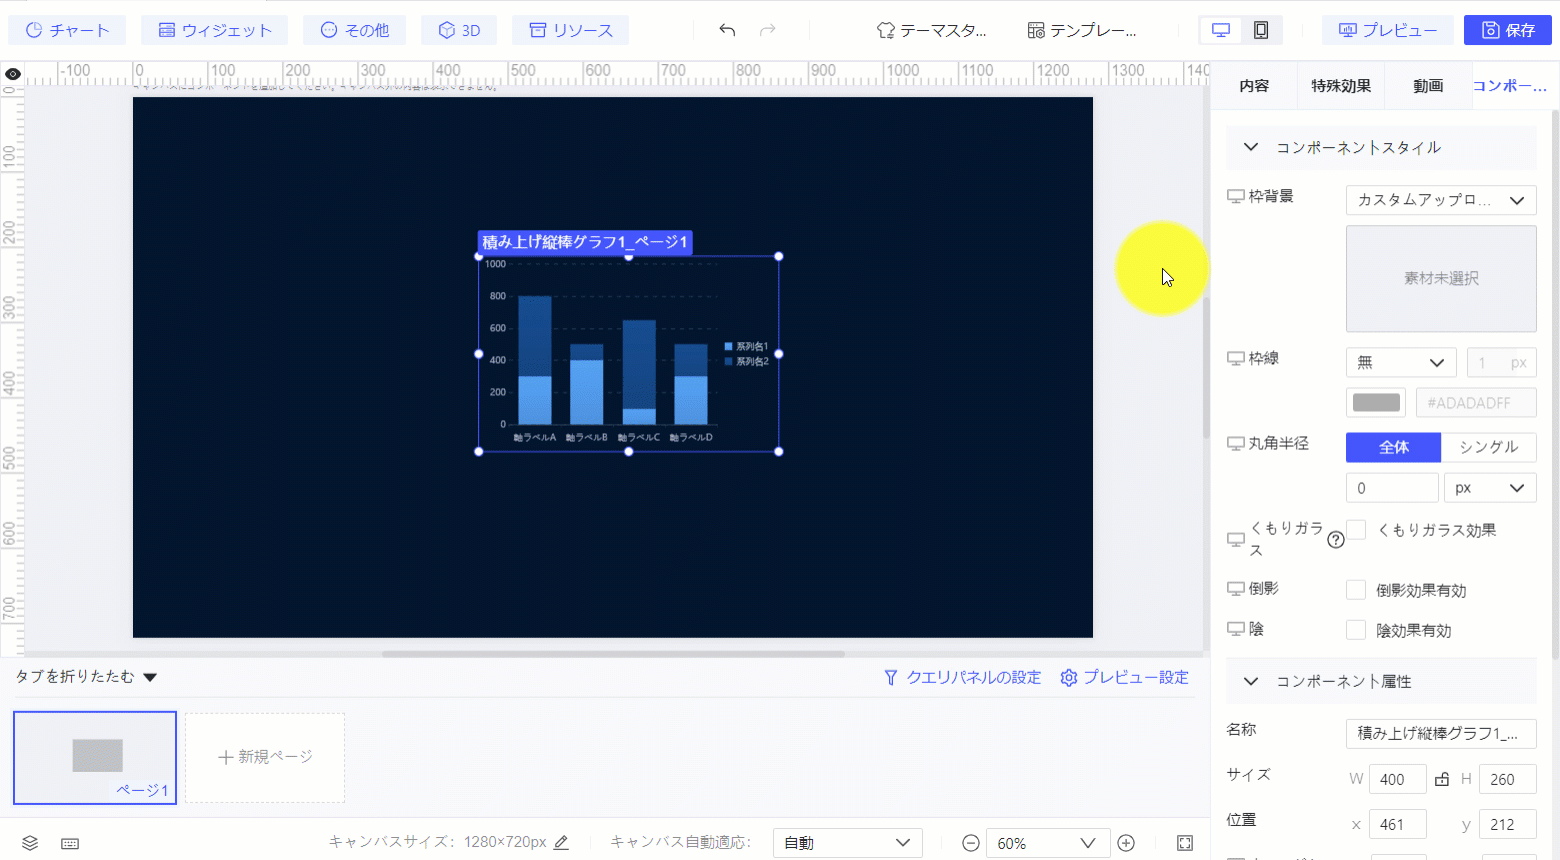Screen dimensions: 1560x860
Task: Open the その他 menu
Action: click(x=354, y=30)
